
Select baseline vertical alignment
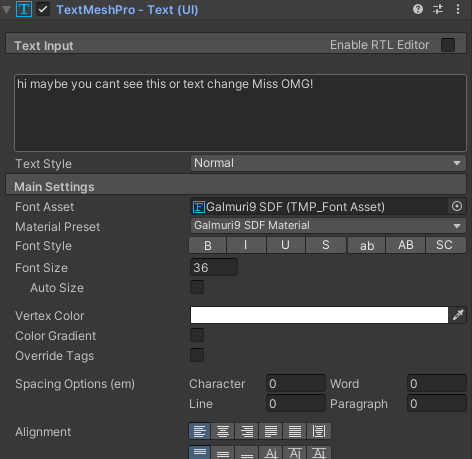pos(271,453)
